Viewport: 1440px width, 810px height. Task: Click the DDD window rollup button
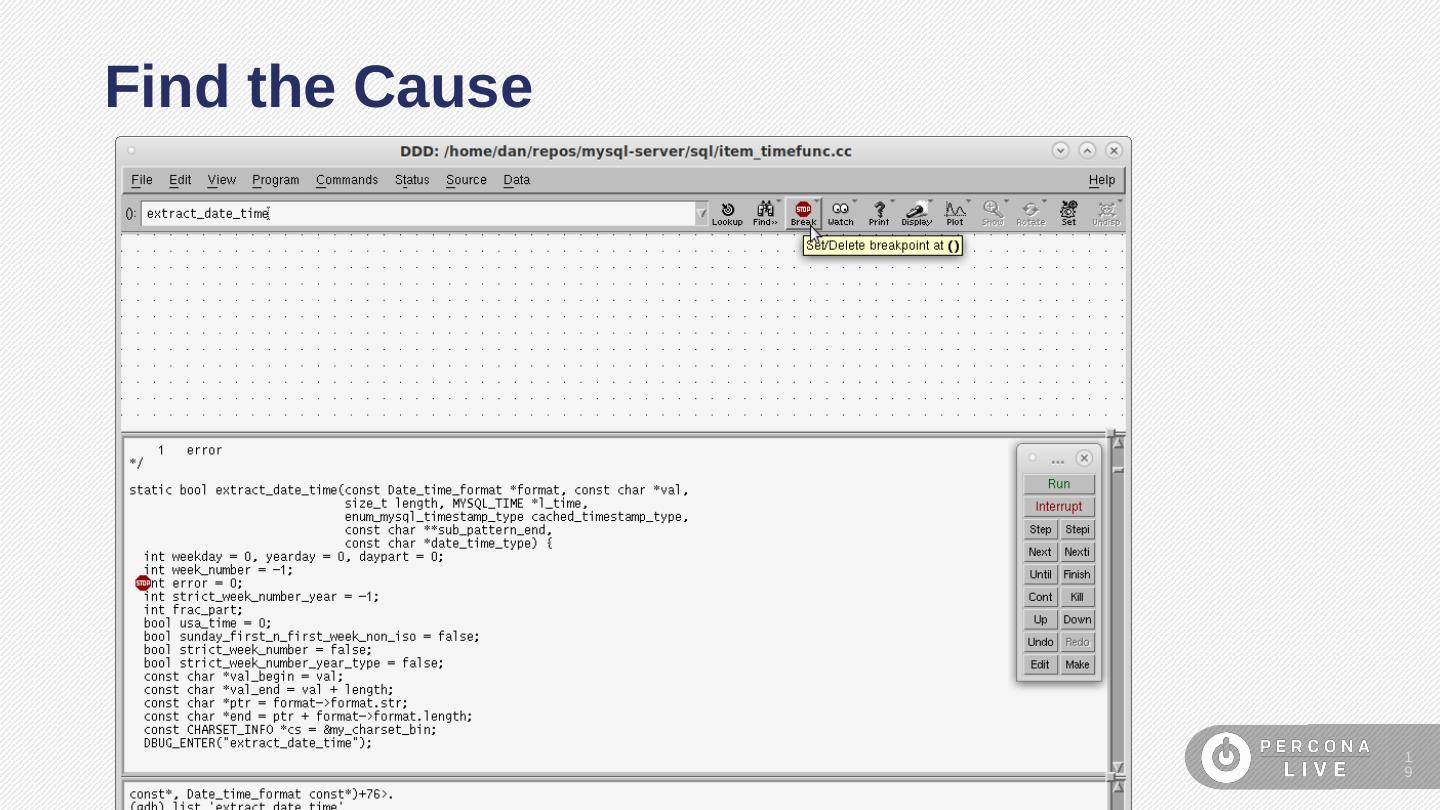(x=1061, y=150)
